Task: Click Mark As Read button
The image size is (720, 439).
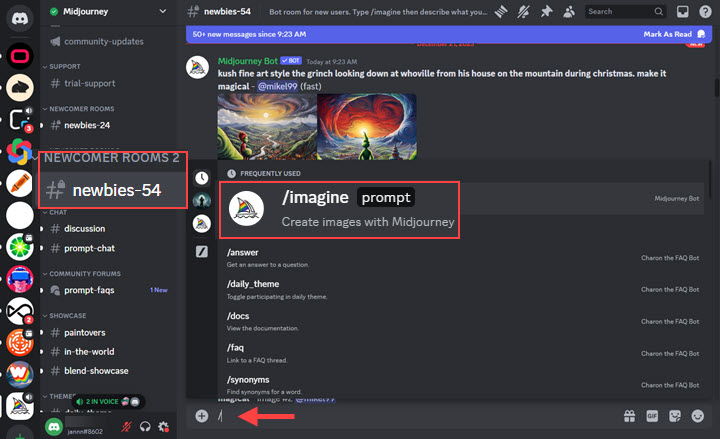Action: pos(674,34)
